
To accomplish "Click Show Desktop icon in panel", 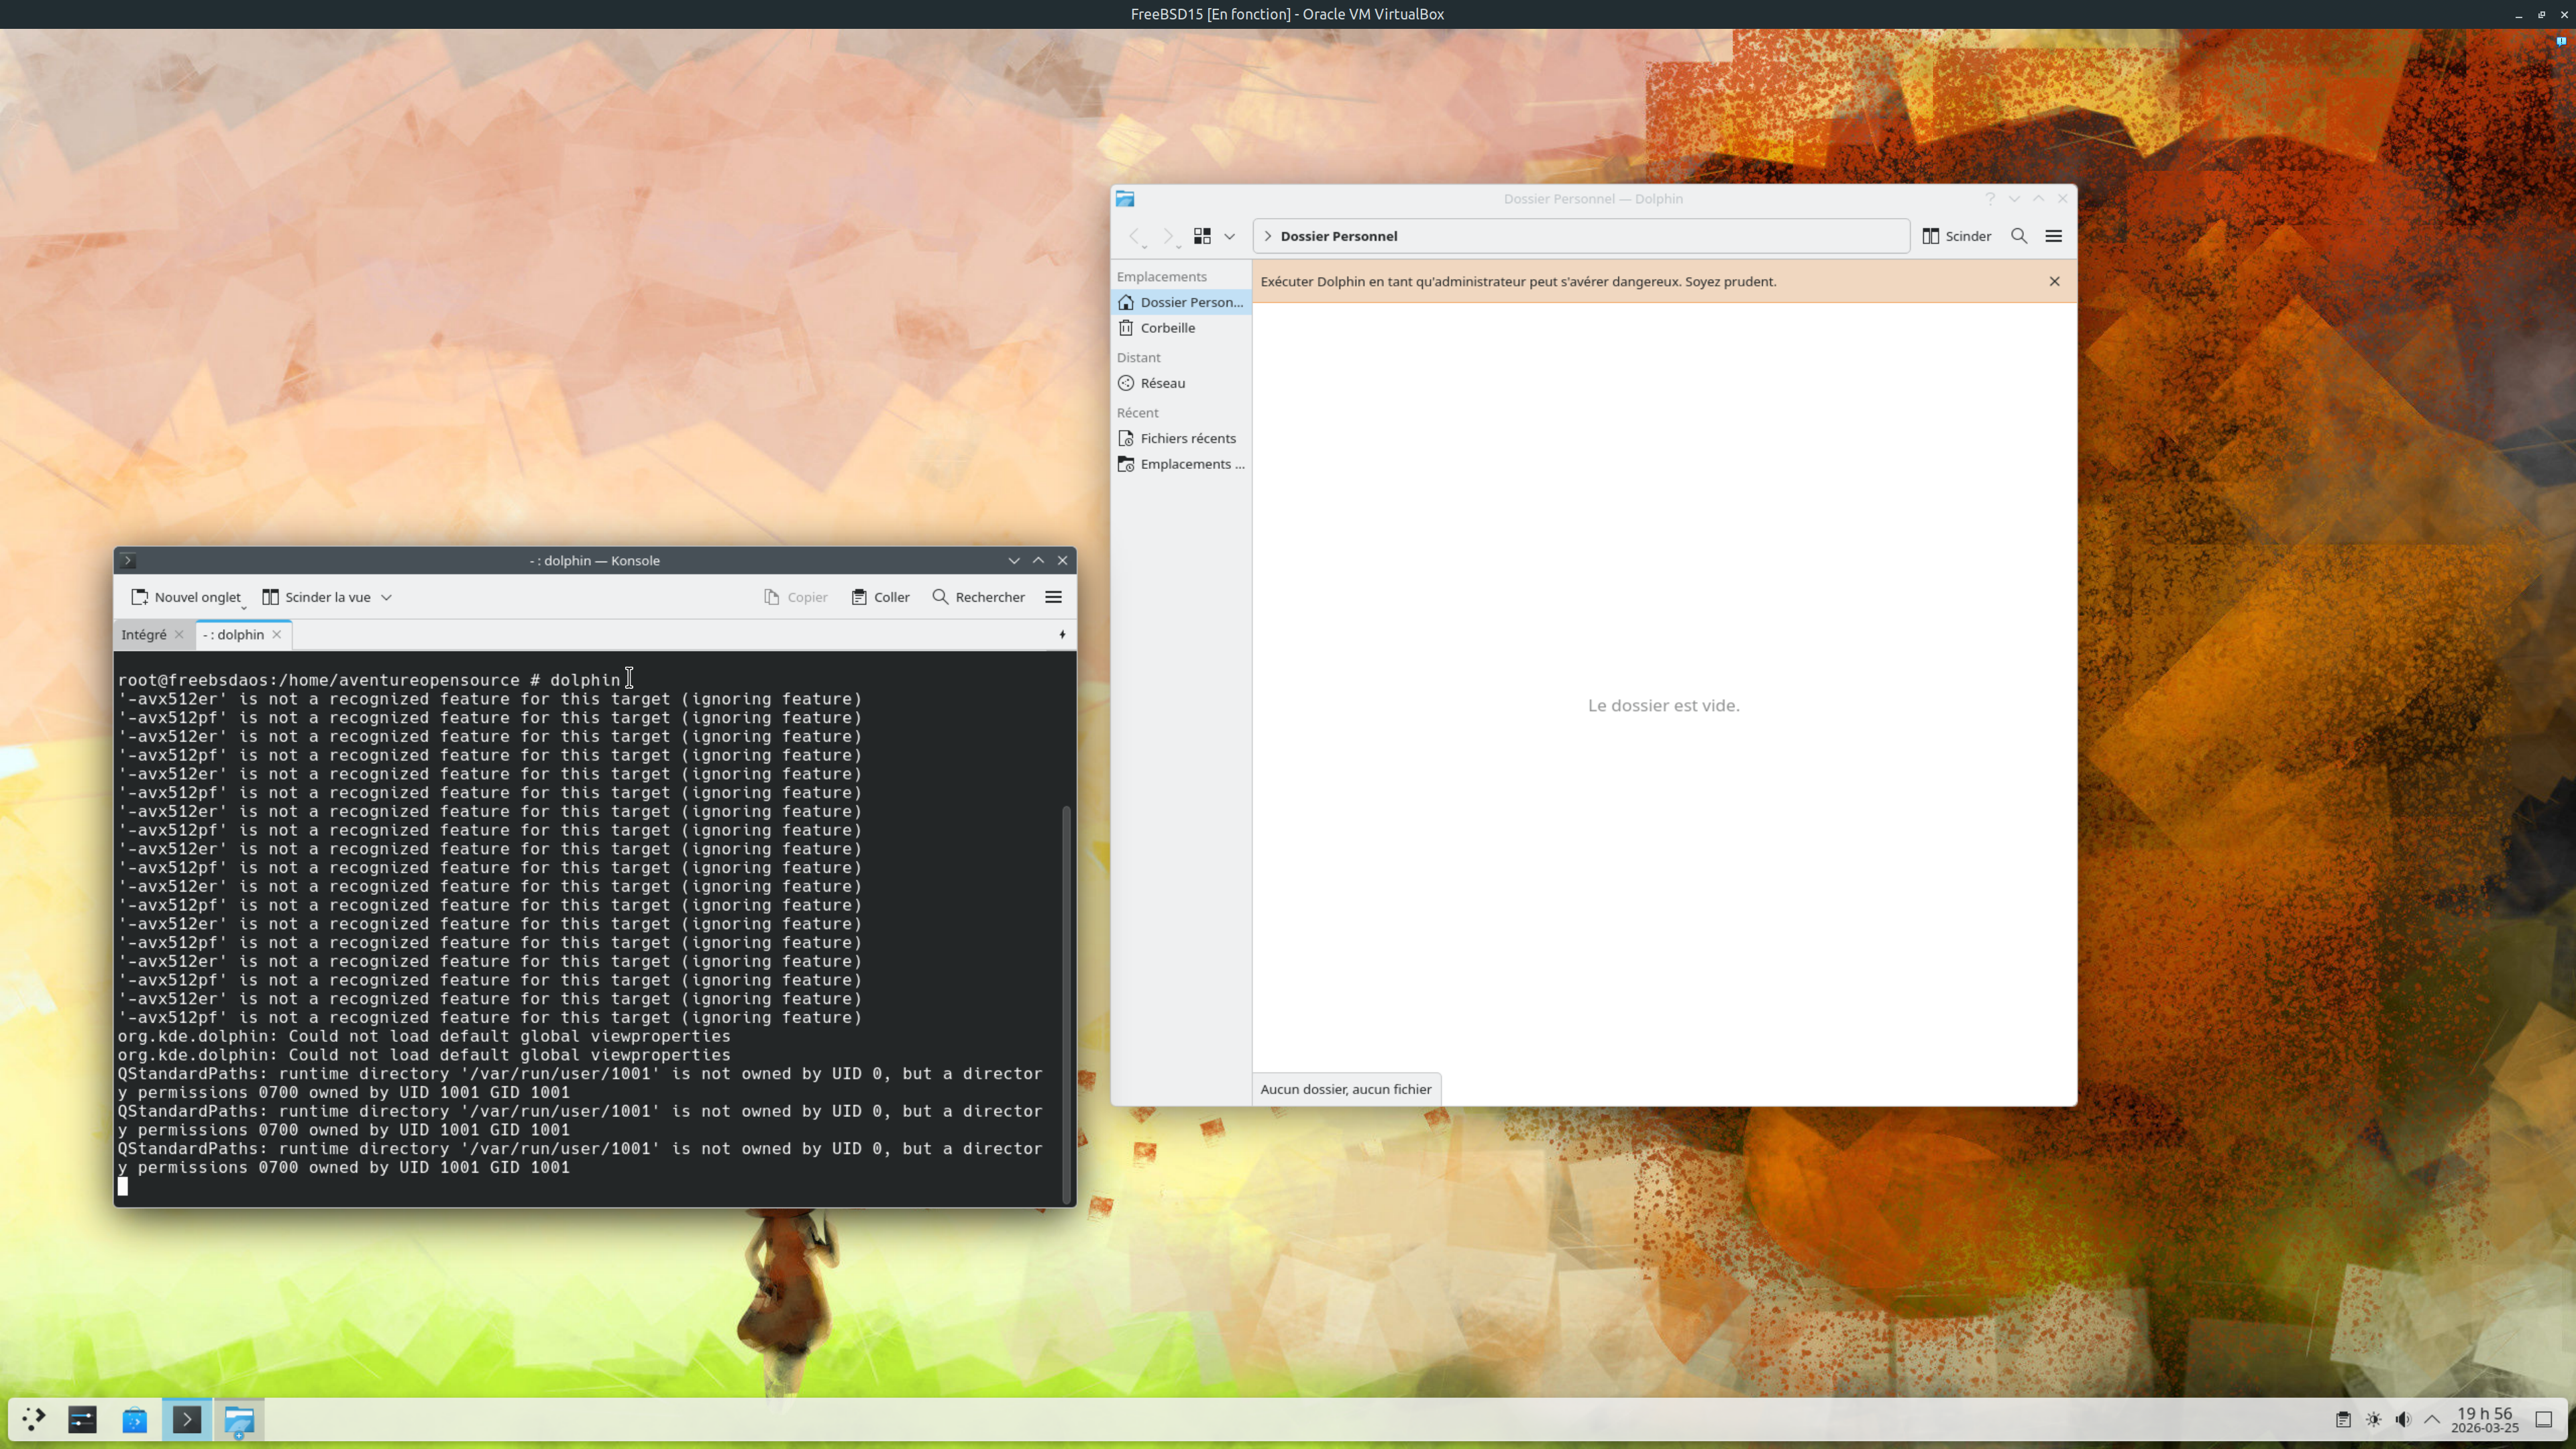I will [2544, 1420].
